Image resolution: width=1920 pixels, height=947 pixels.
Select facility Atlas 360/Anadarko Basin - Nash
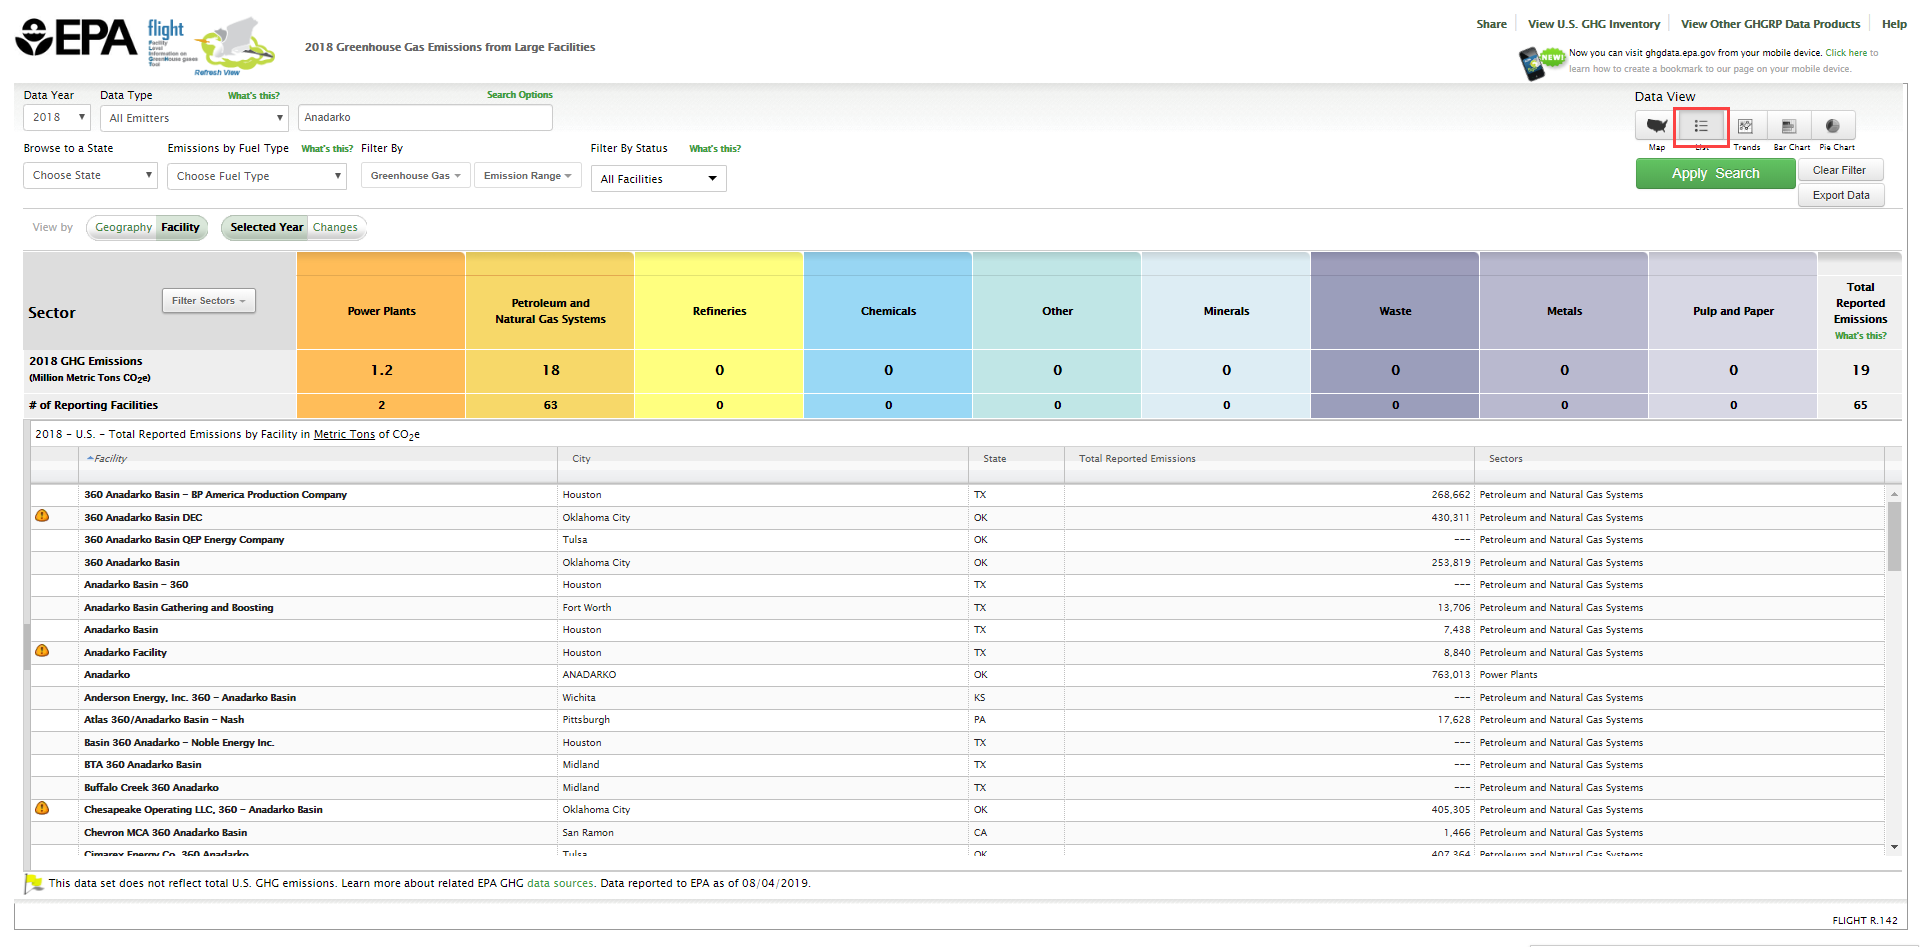164,720
